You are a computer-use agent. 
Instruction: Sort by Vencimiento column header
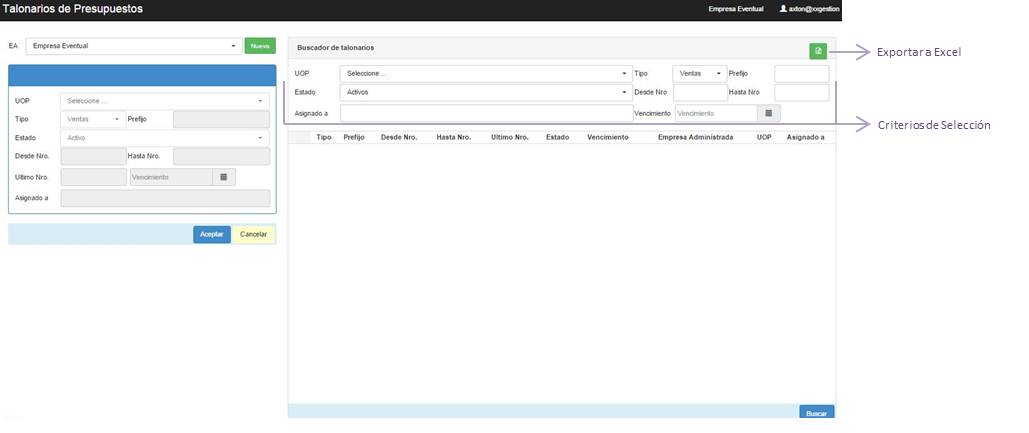608,137
